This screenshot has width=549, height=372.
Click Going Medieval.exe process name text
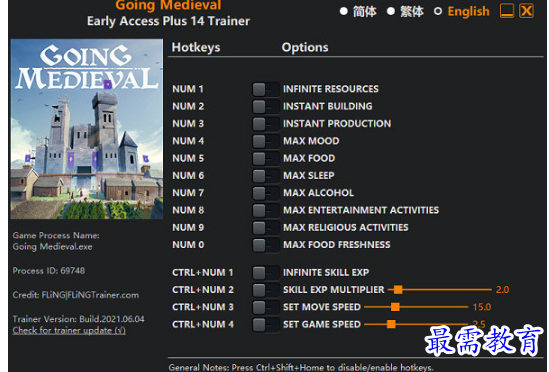click(x=53, y=247)
